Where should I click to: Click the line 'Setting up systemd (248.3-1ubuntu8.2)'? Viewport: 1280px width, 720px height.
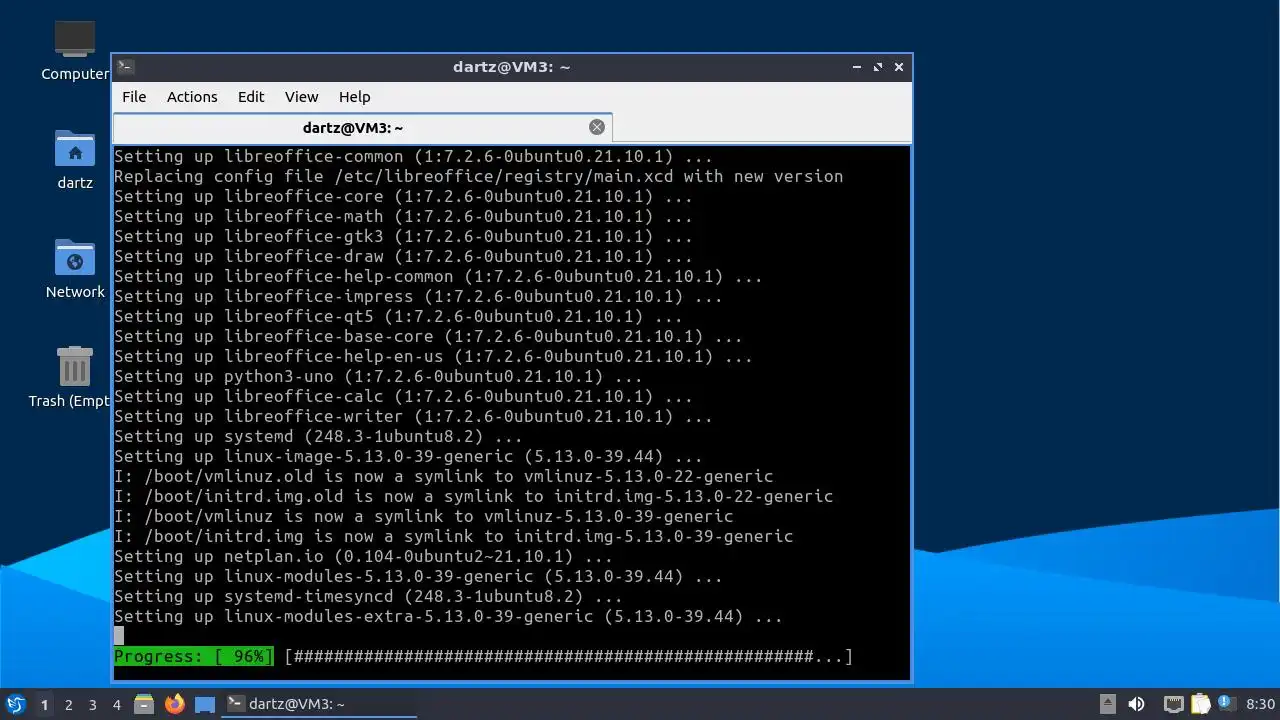point(318,437)
